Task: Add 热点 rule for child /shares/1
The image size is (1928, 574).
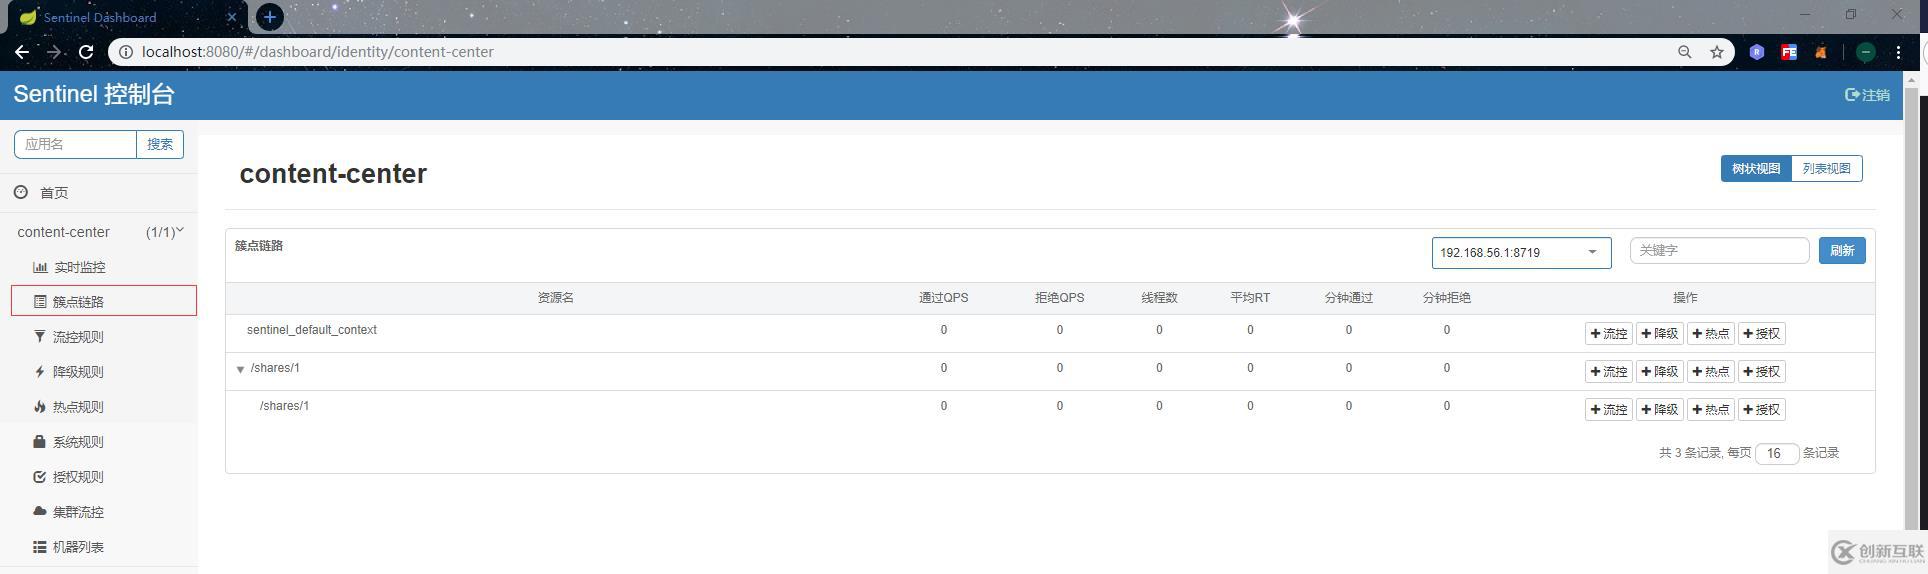Action: click(1711, 410)
